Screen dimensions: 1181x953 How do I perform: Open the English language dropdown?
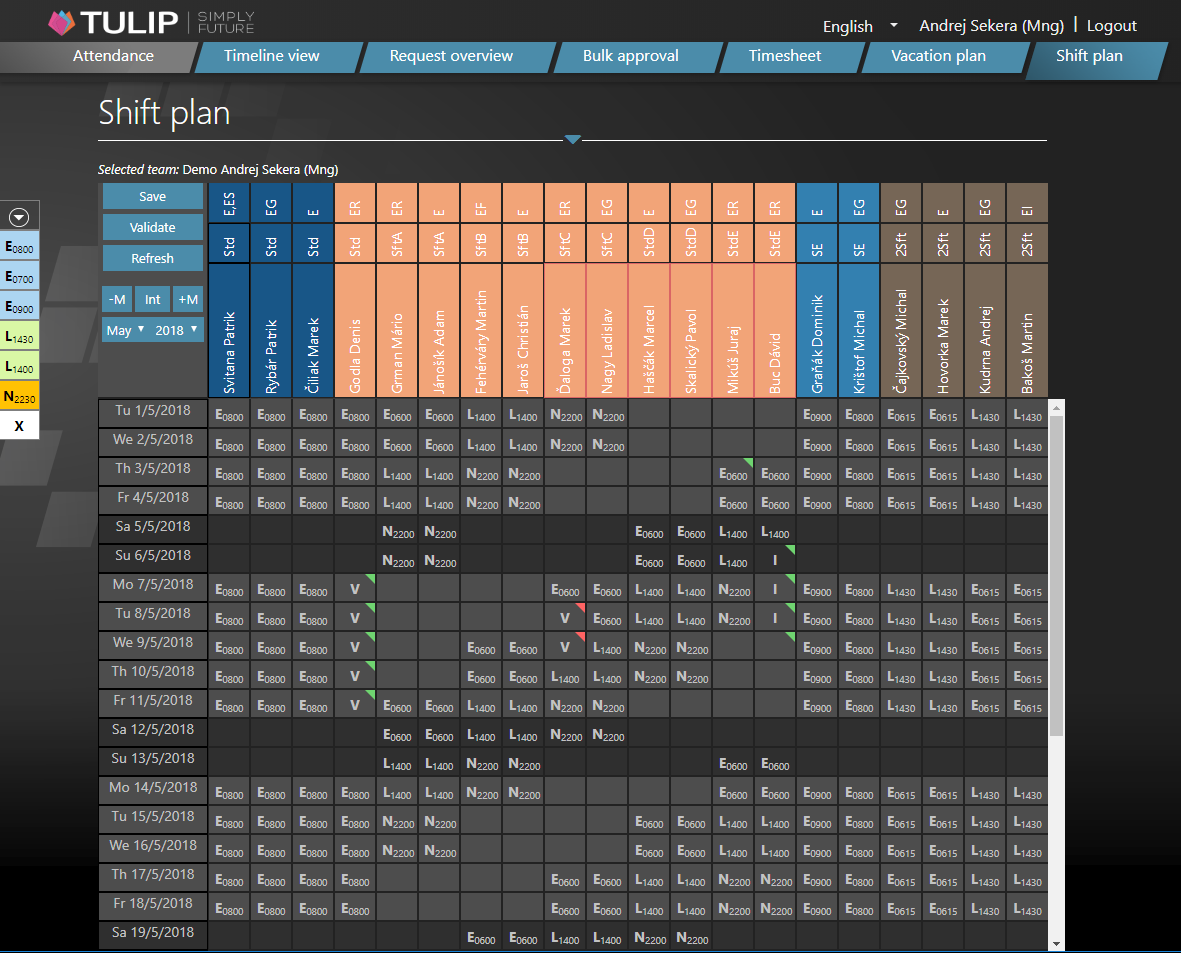point(860,26)
